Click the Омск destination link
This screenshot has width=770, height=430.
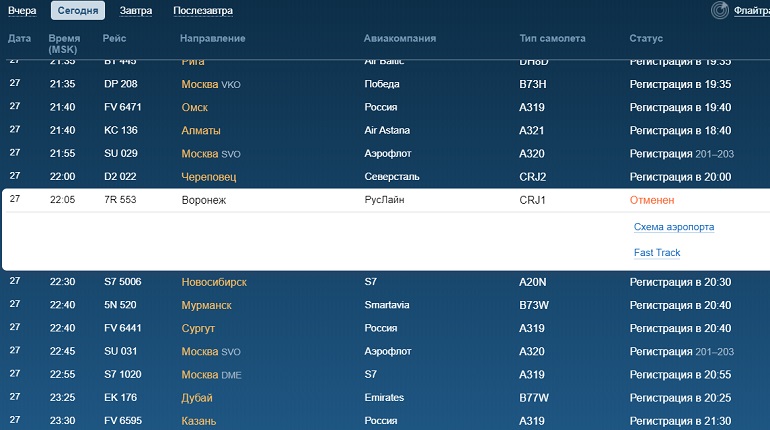[x=194, y=108]
